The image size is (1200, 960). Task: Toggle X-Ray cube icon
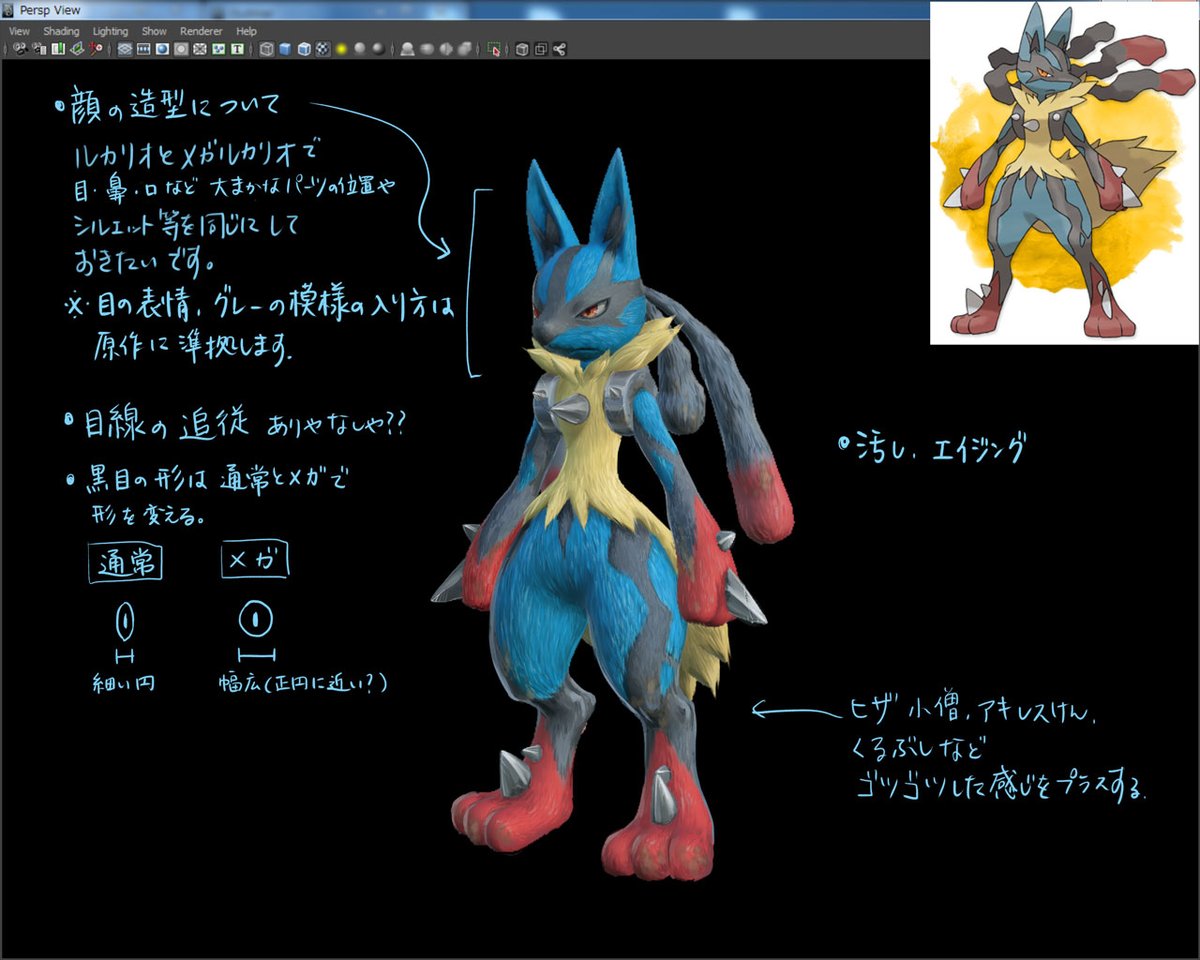coord(522,48)
